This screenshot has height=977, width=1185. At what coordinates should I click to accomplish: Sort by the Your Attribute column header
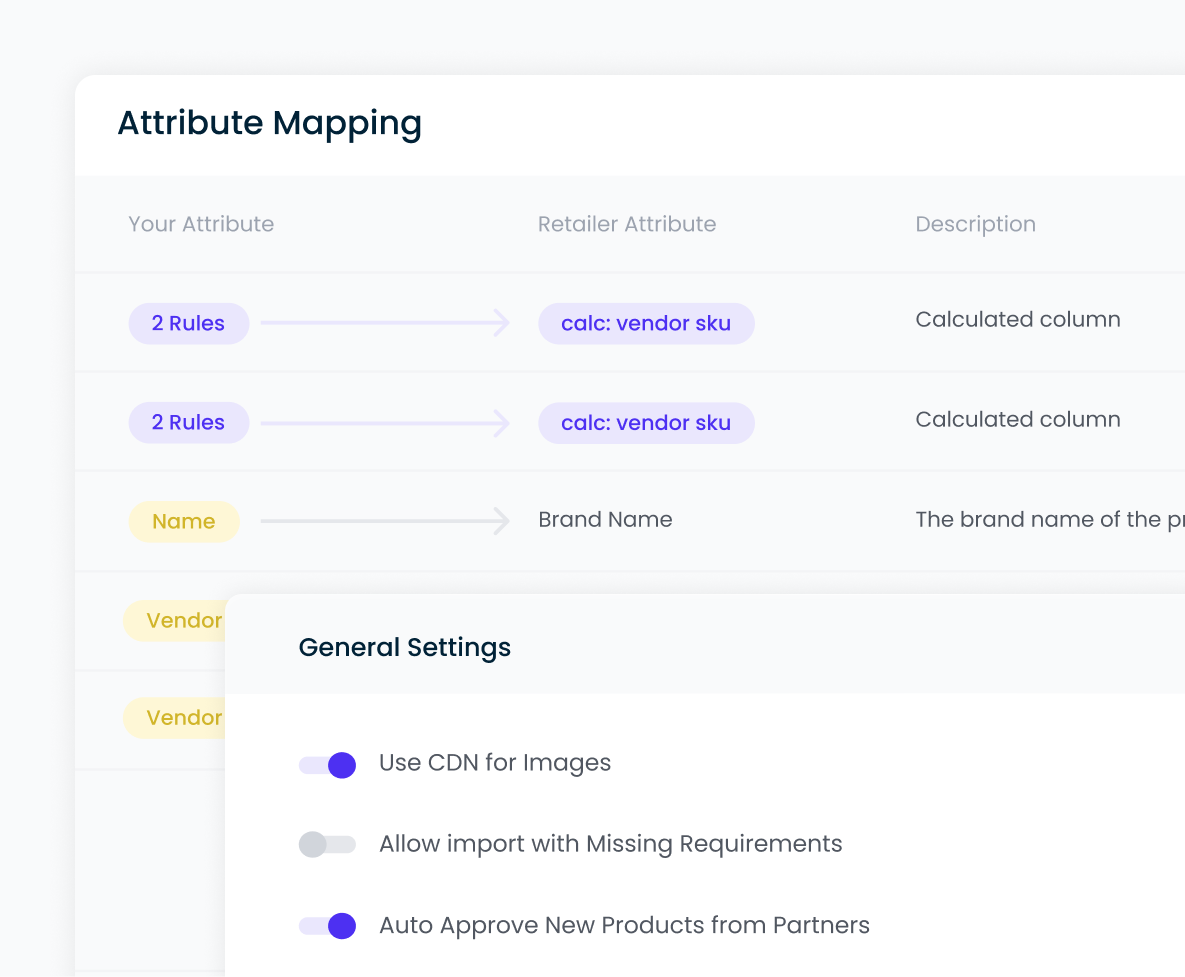pos(201,224)
